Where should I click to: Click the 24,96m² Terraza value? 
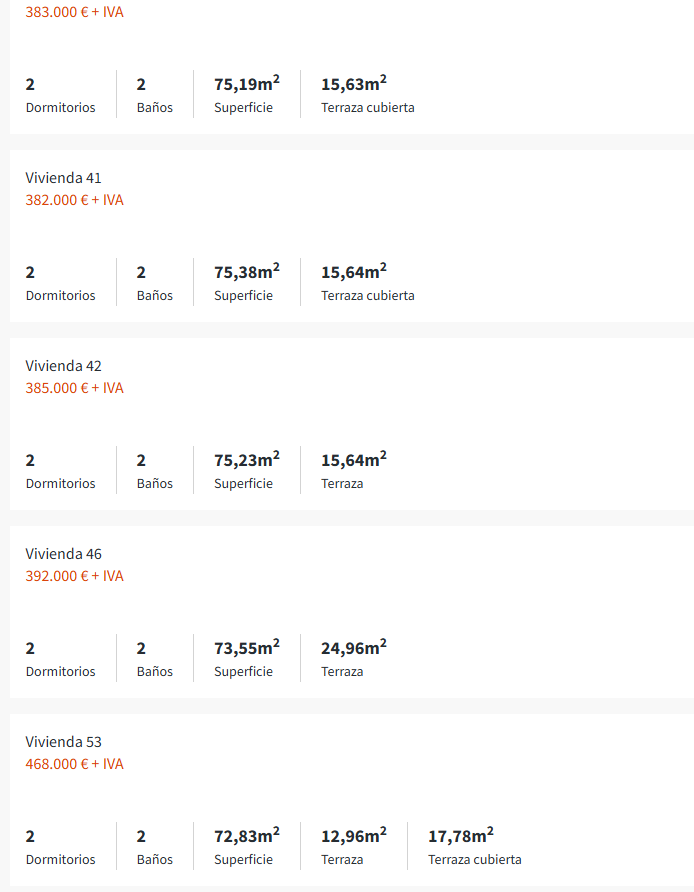(x=353, y=648)
